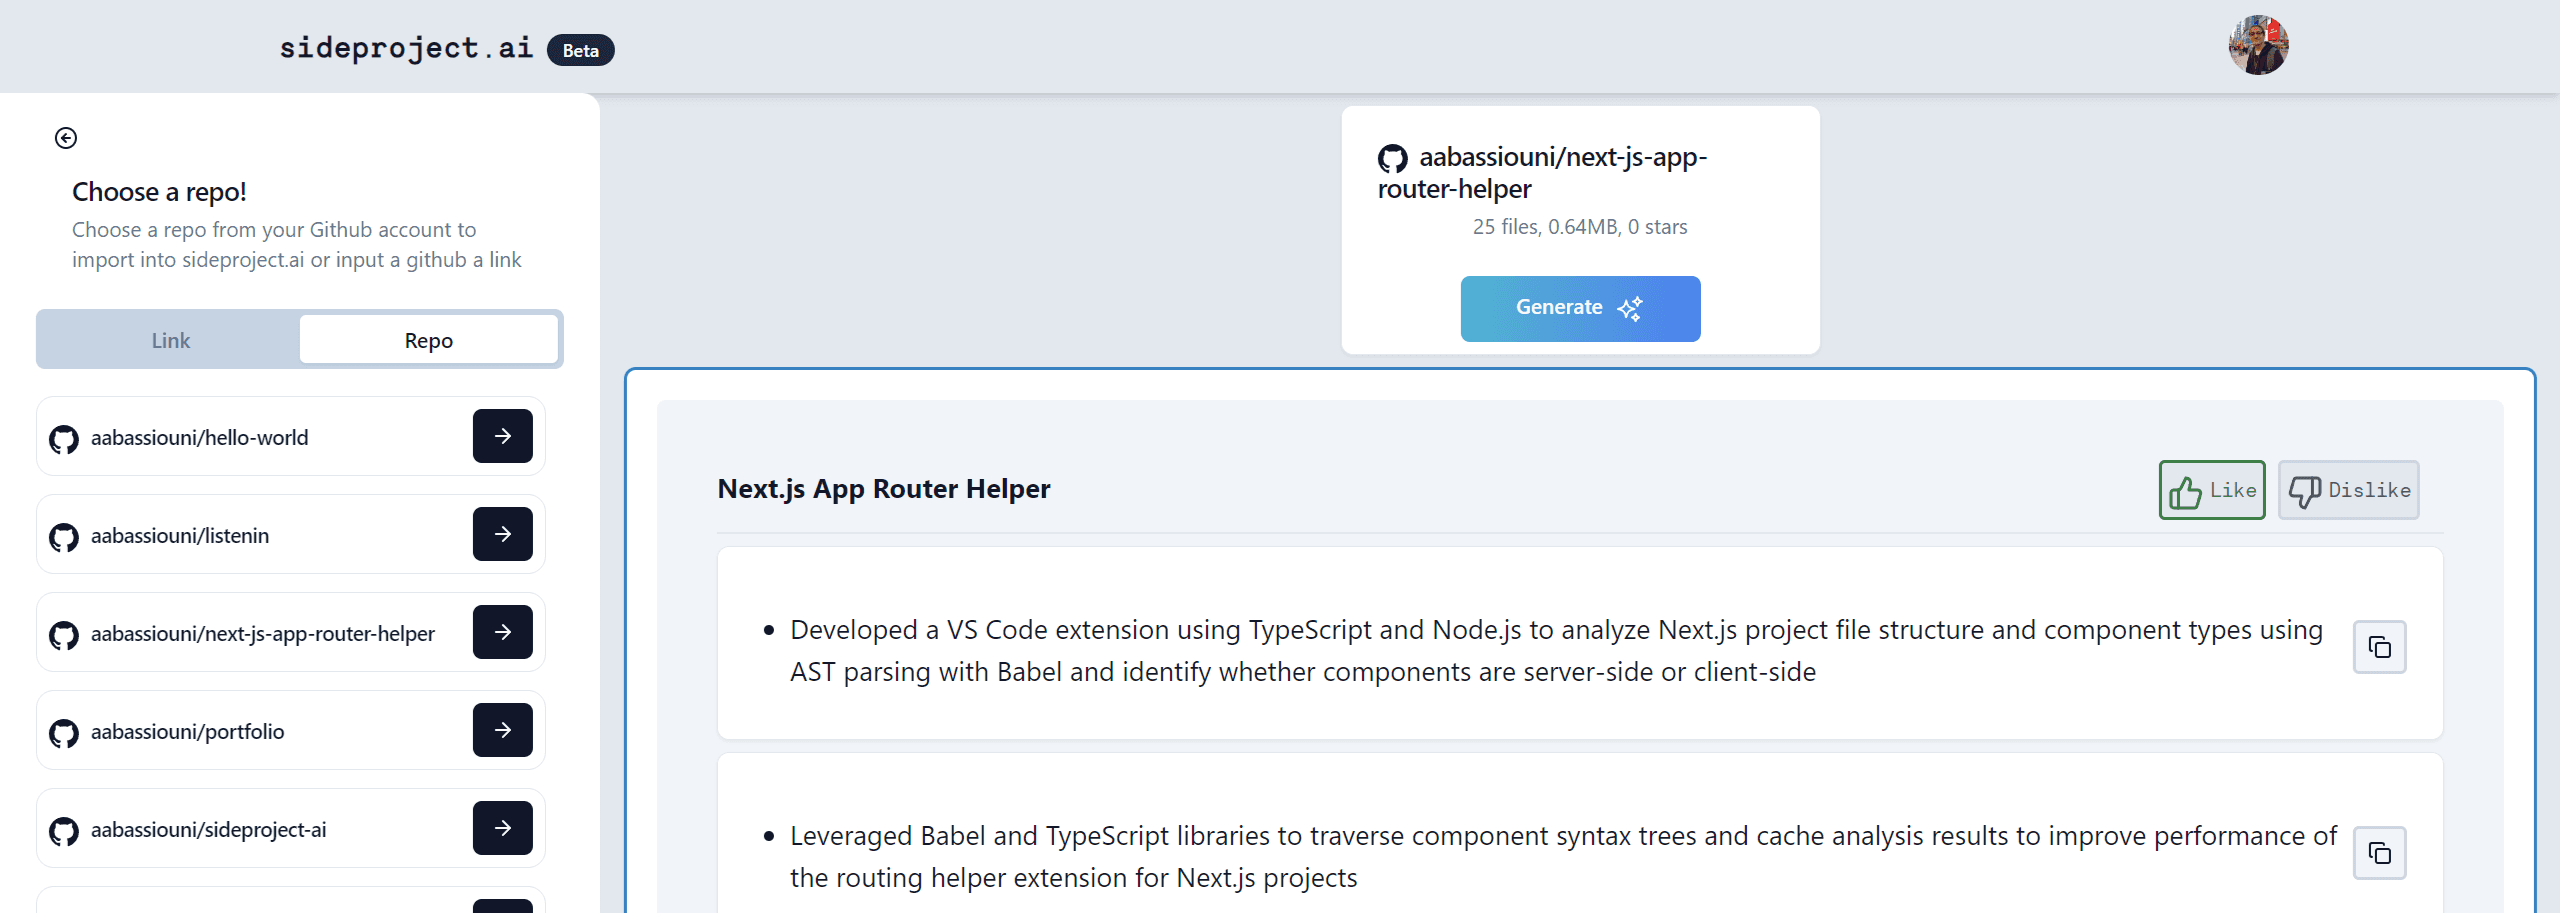Click the back arrow circle icon
2560x913 pixels.
(66, 138)
